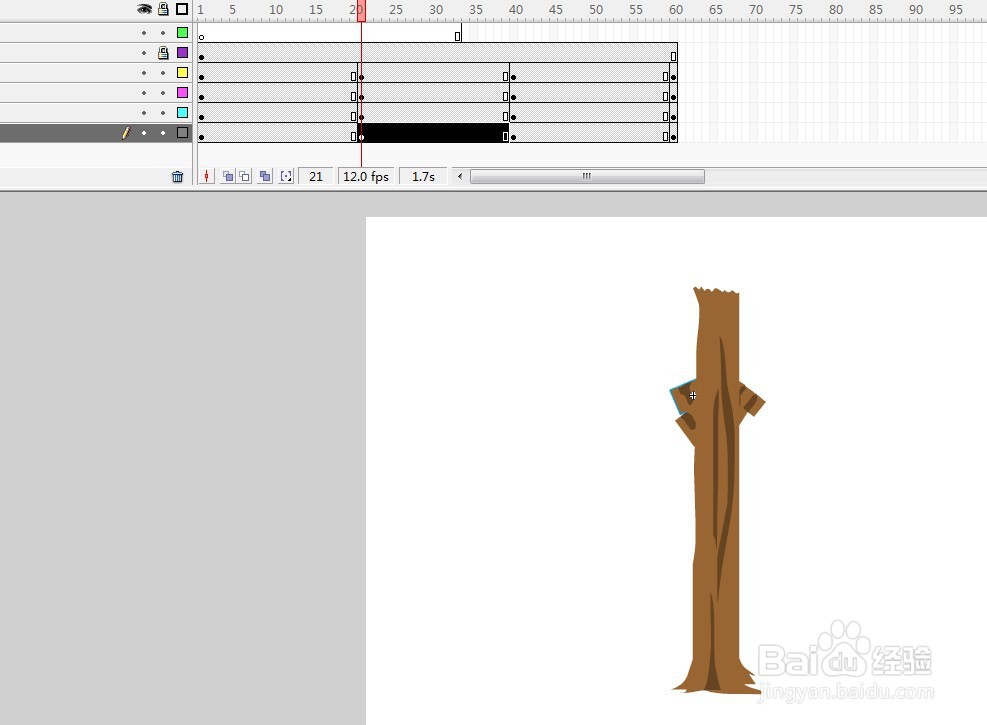
Task: Click the horizontal timeline scrollbar thumb
Action: [x=587, y=176]
